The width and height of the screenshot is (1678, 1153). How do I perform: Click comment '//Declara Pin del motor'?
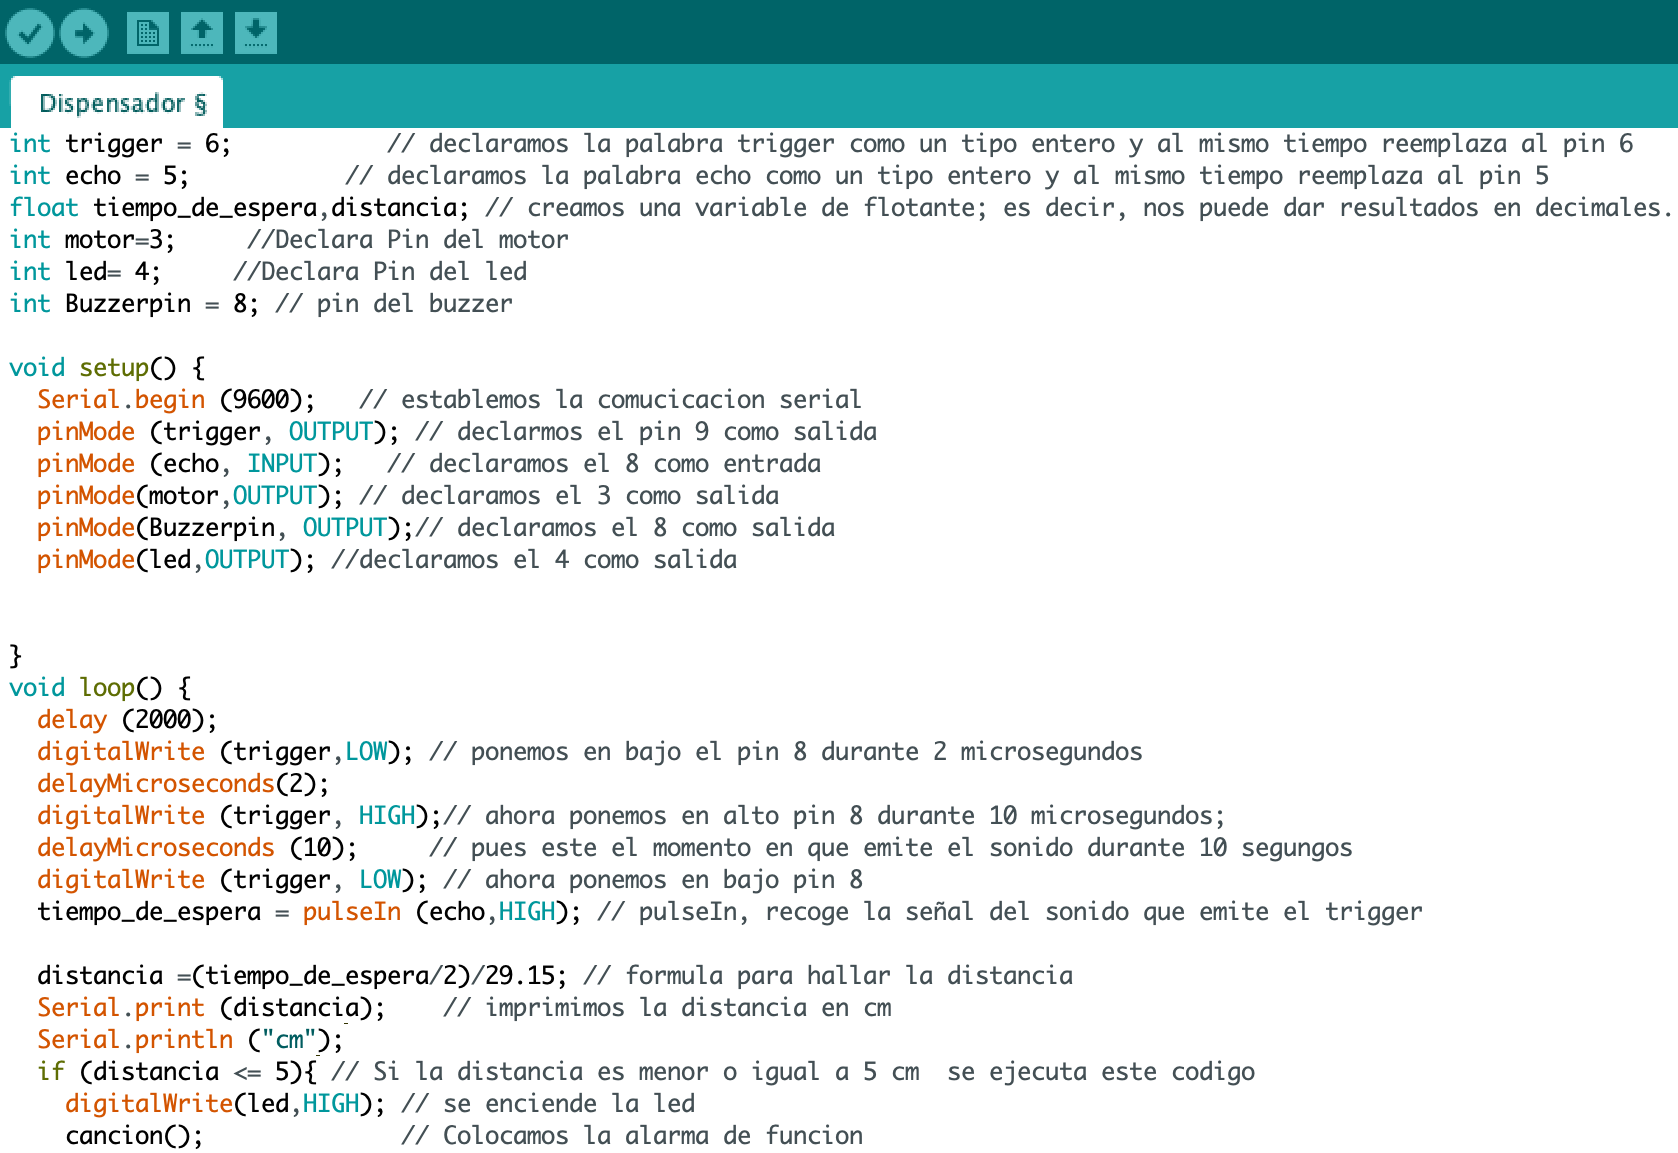point(408,240)
